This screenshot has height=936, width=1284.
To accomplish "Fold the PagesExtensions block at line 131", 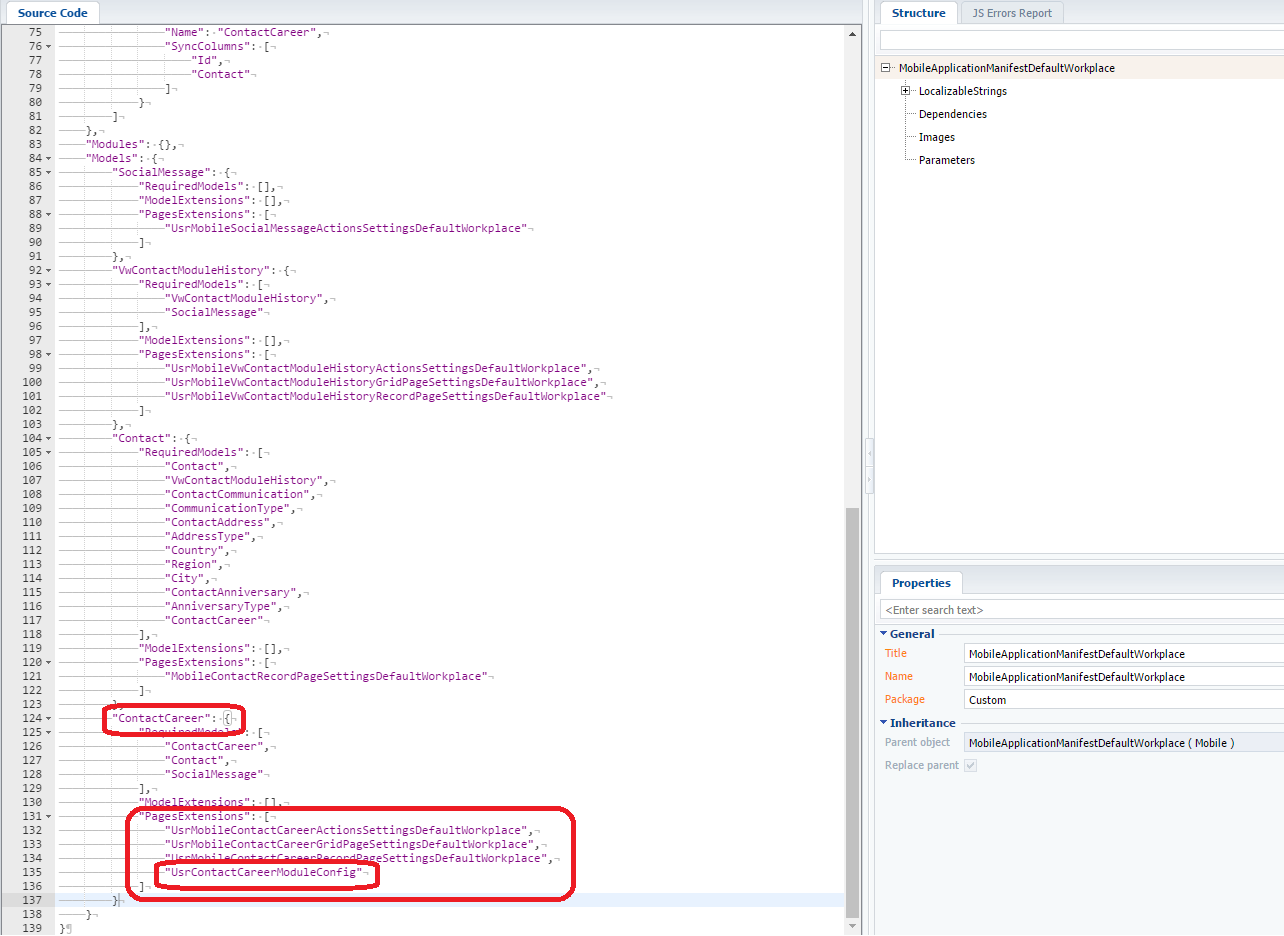I will (x=48, y=816).
